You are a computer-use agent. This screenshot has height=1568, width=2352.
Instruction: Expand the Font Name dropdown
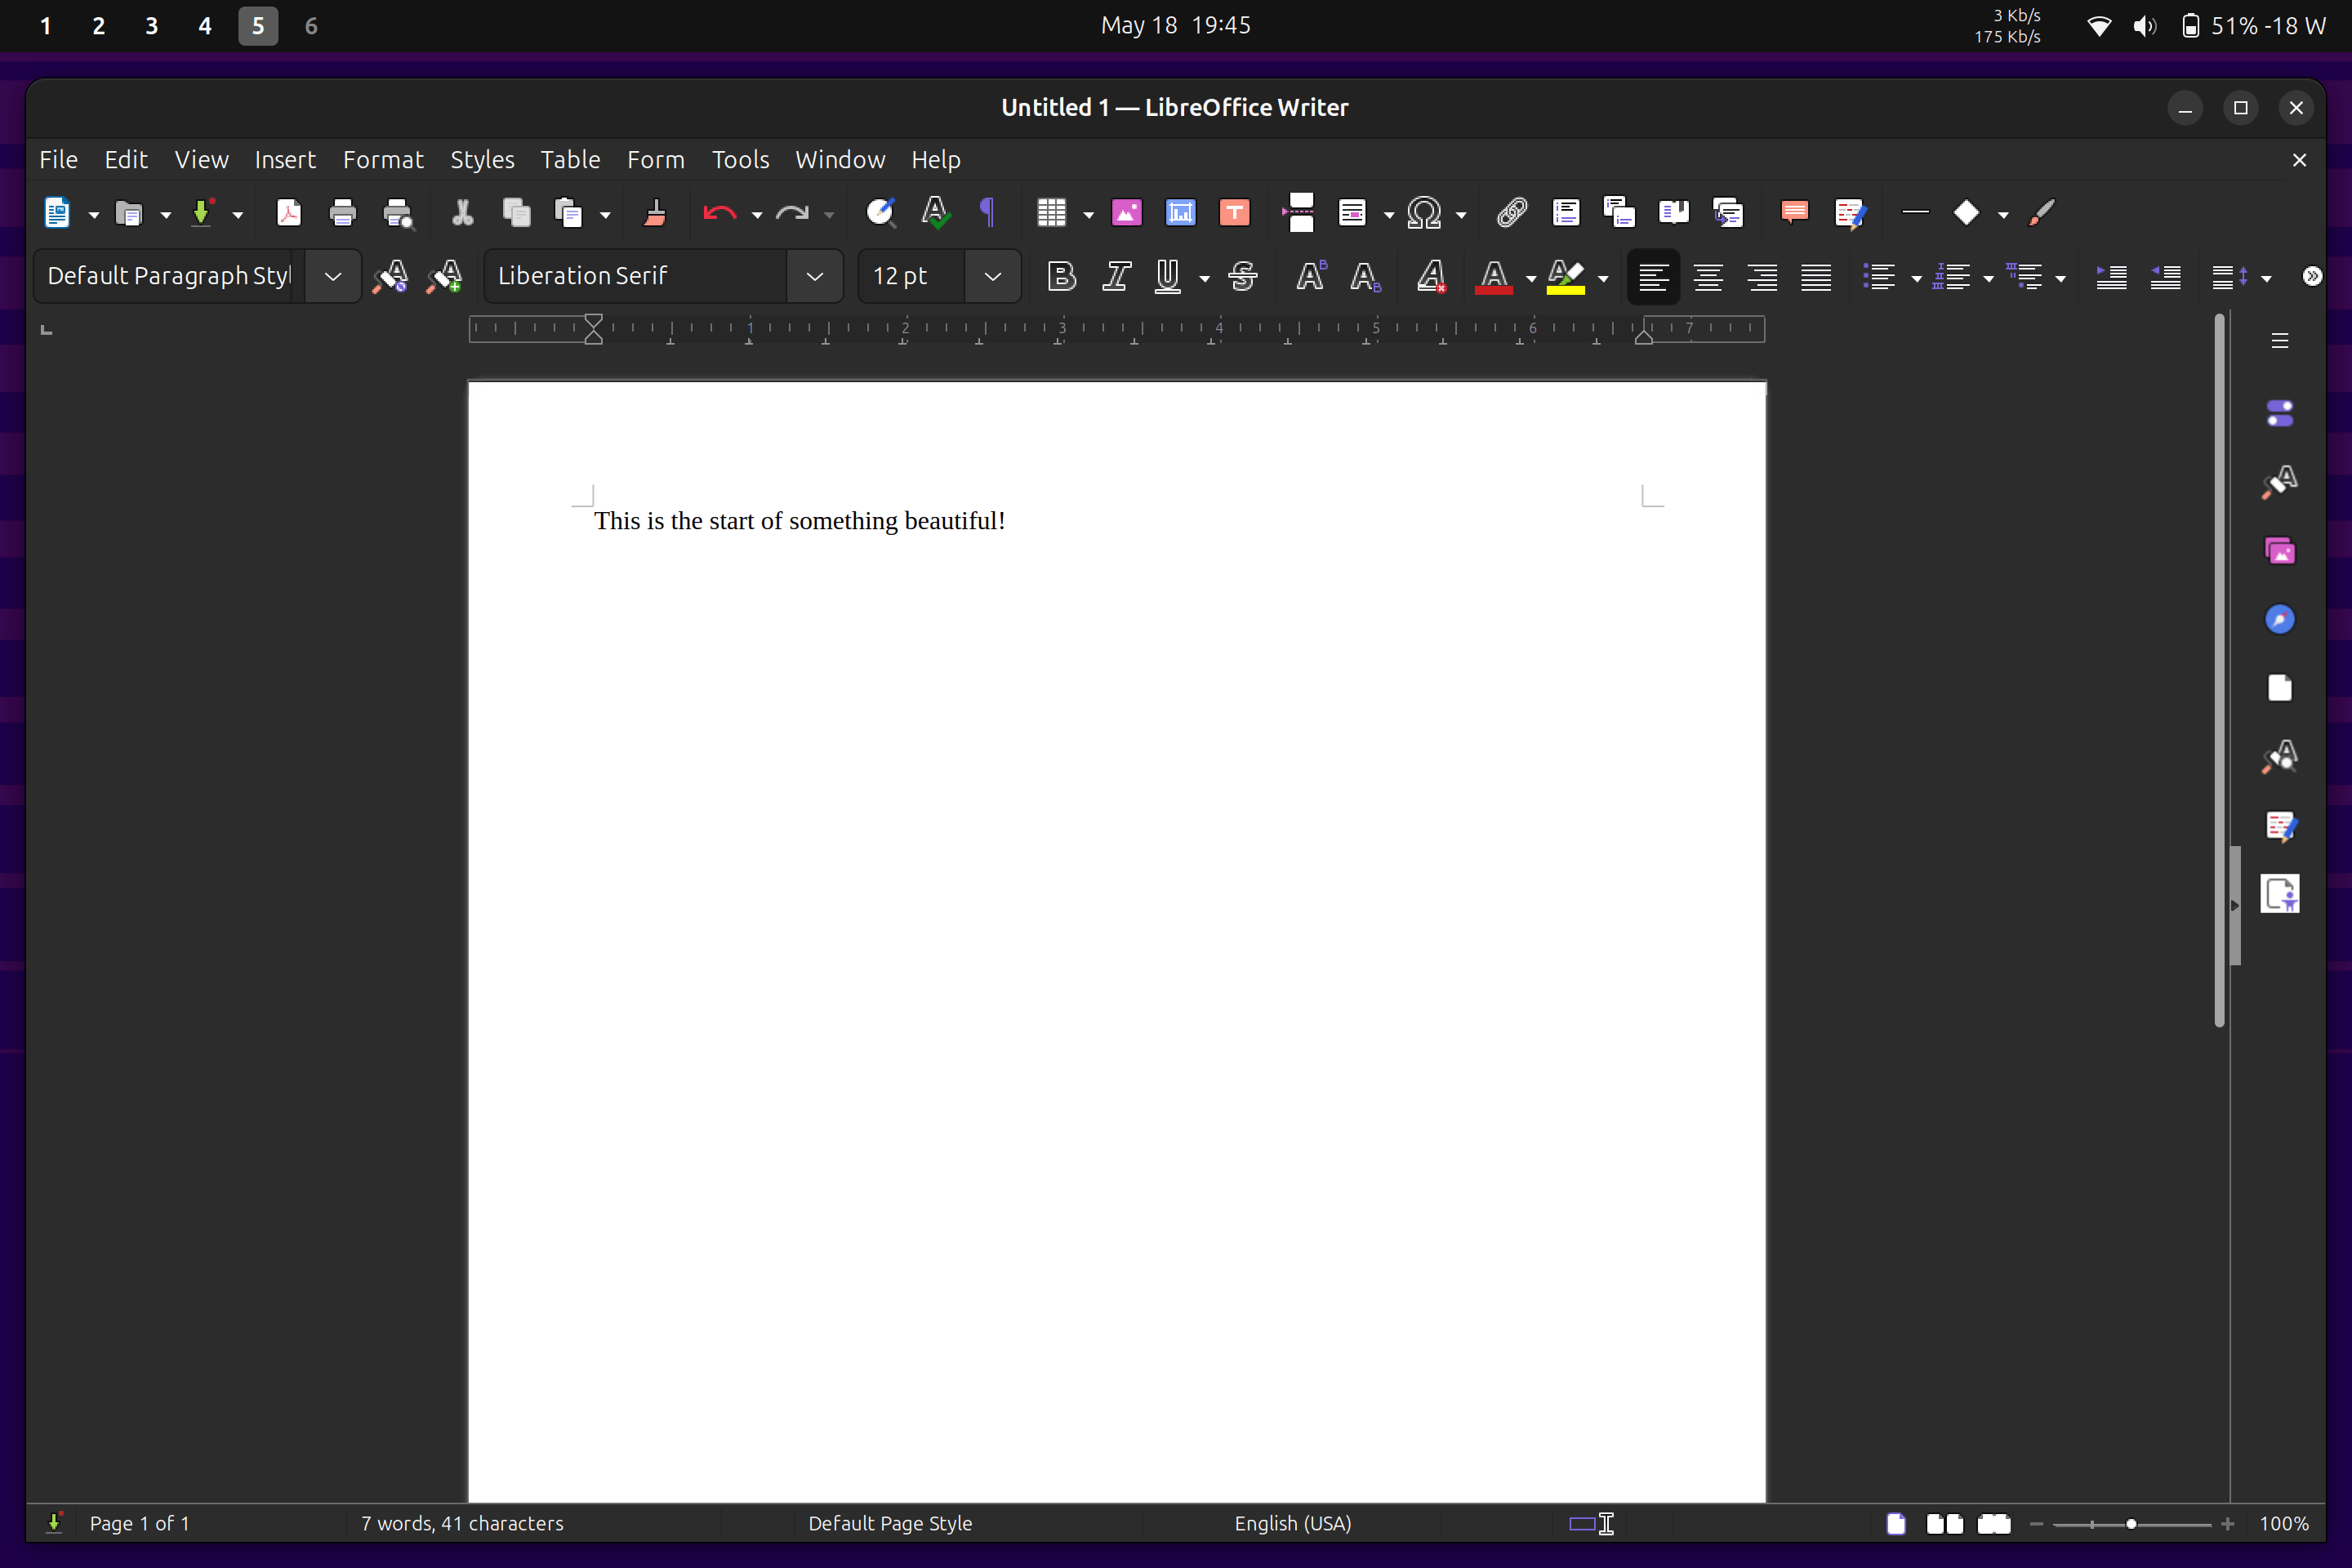point(814,276)
